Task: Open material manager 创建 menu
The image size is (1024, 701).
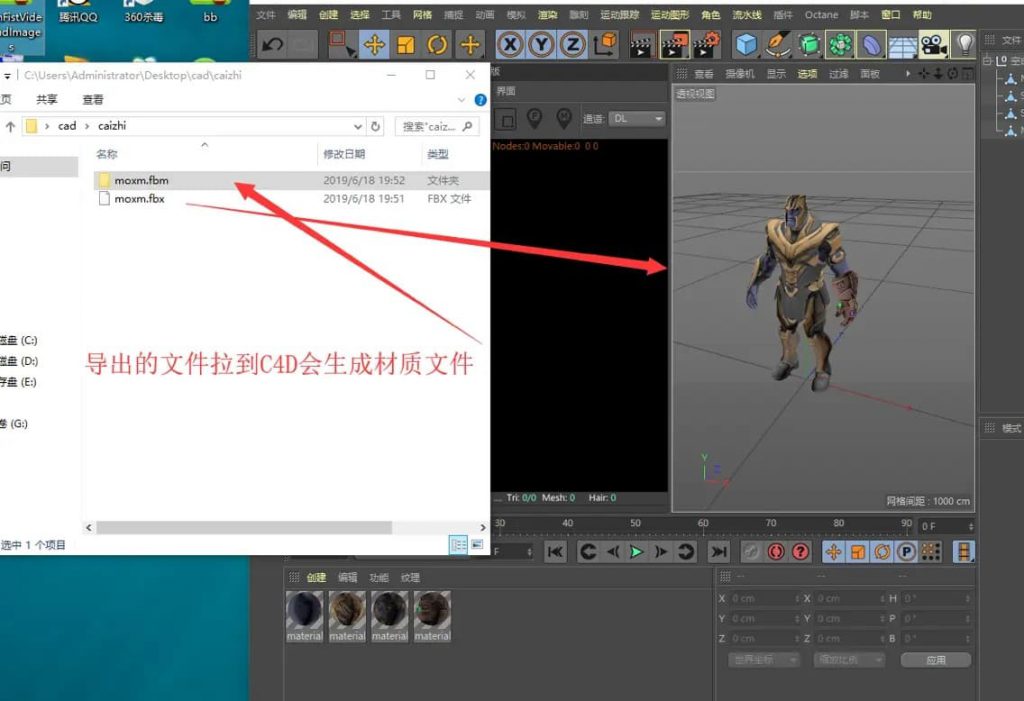Action: point(316,578)
